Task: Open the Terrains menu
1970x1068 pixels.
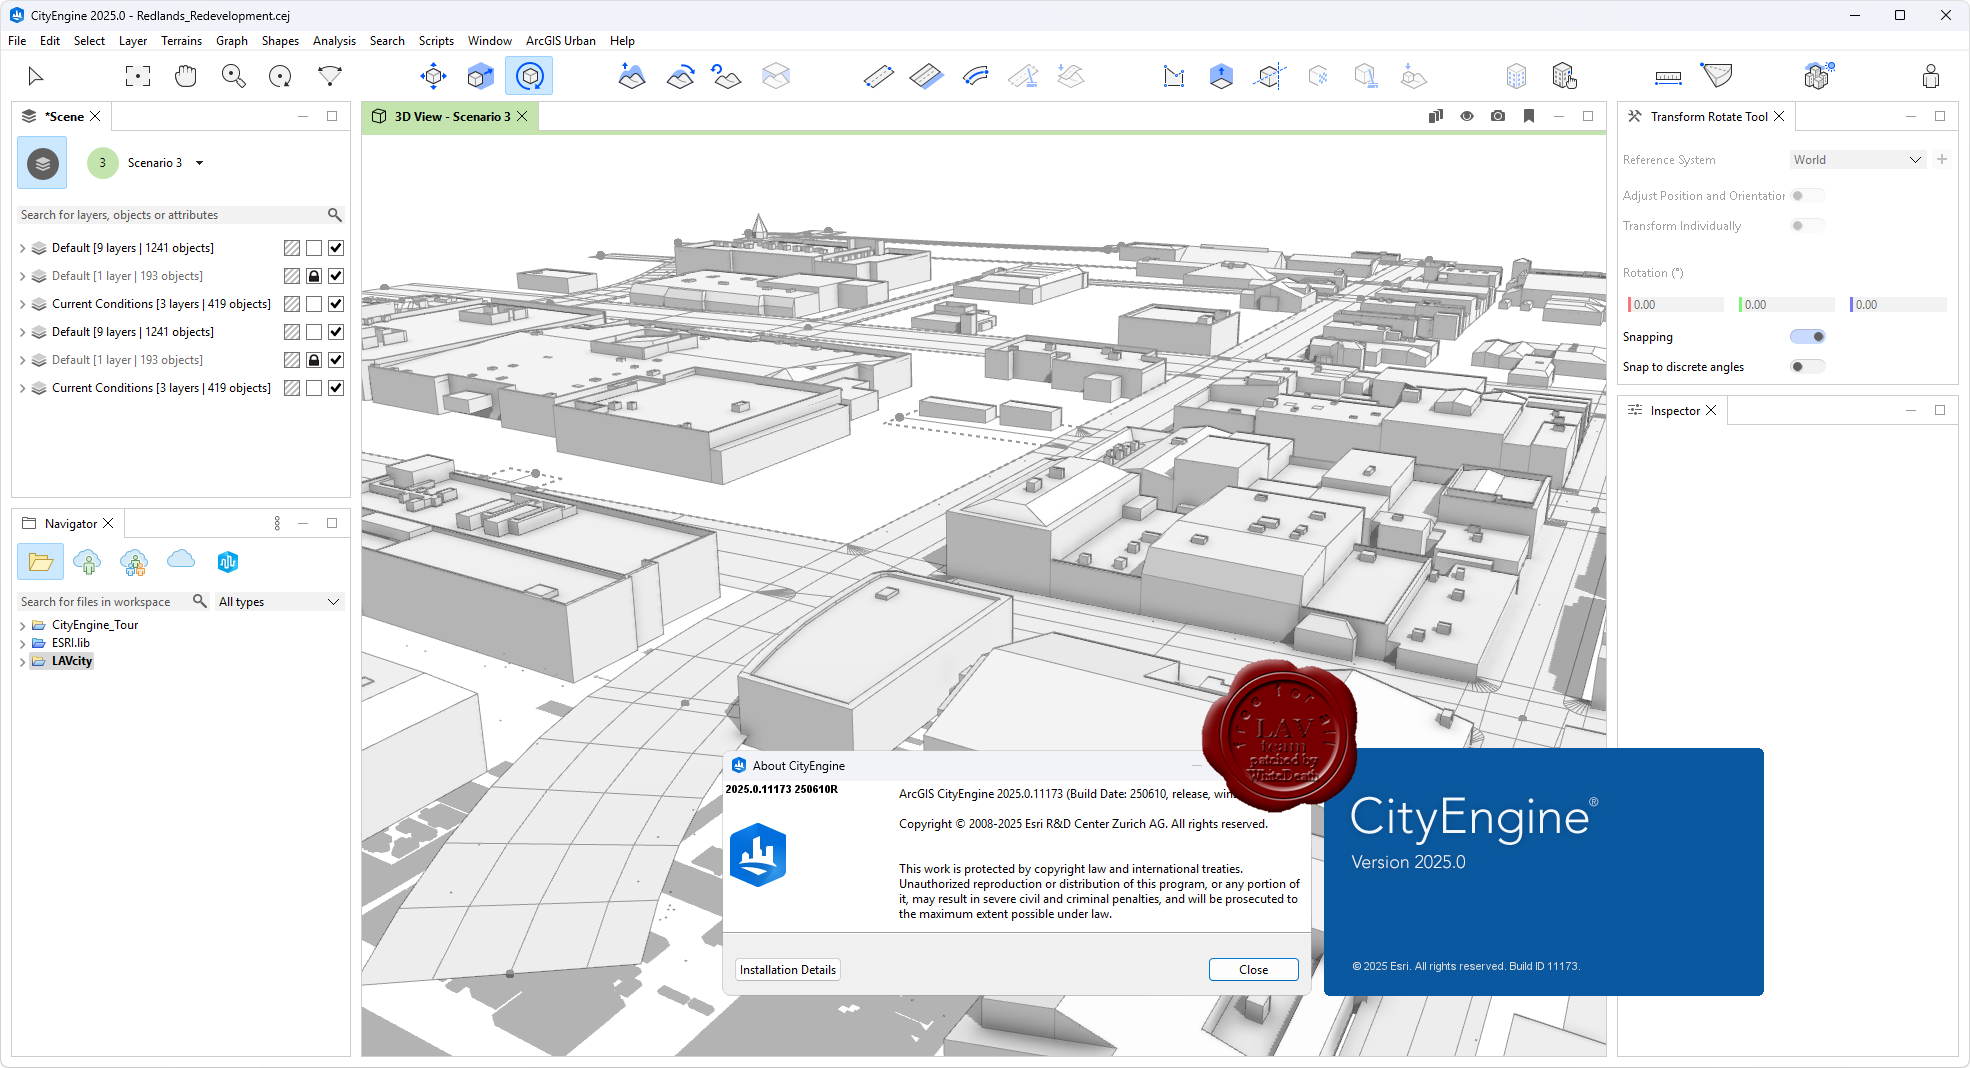Action: (181, 41)
